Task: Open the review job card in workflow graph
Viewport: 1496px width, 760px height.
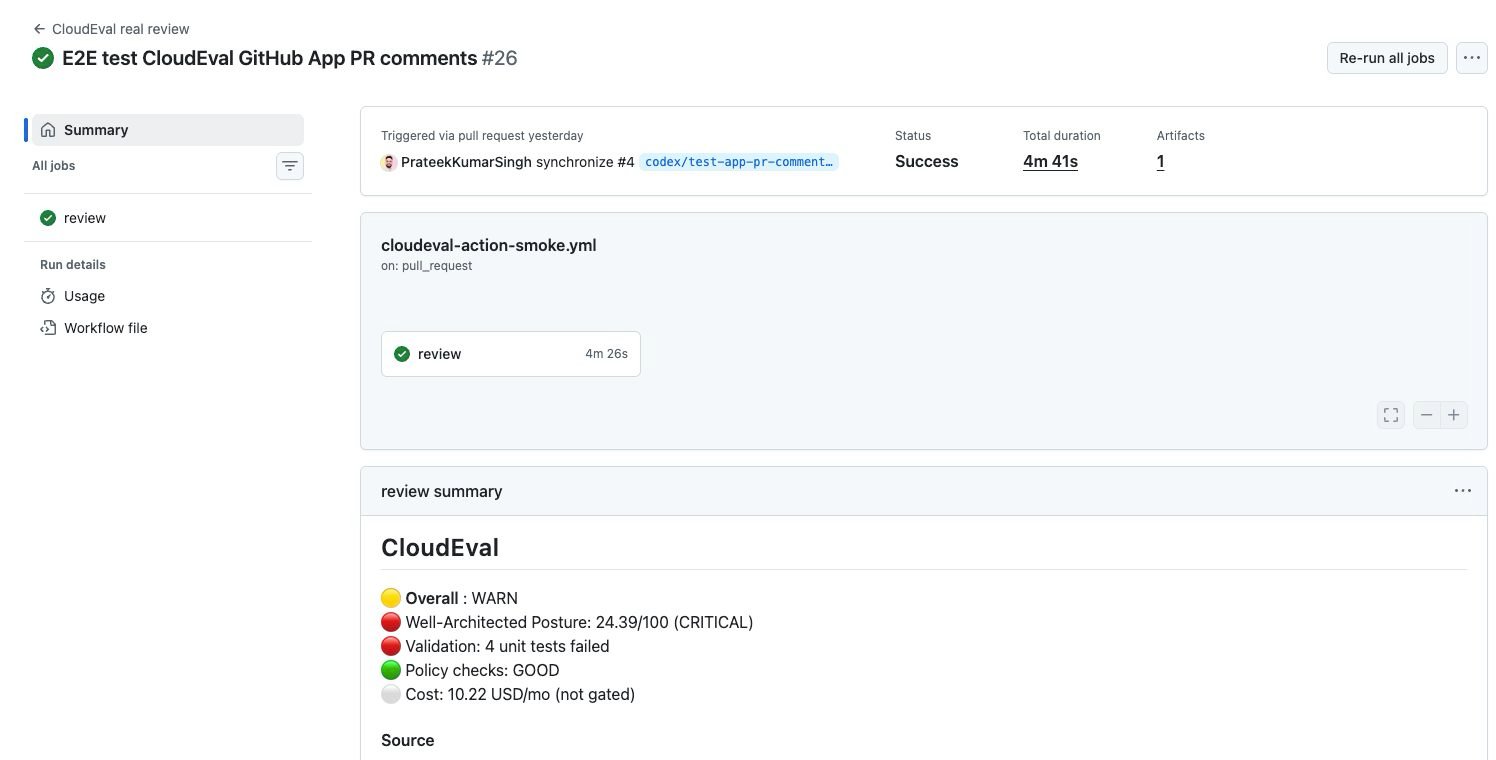Action: 511,354
